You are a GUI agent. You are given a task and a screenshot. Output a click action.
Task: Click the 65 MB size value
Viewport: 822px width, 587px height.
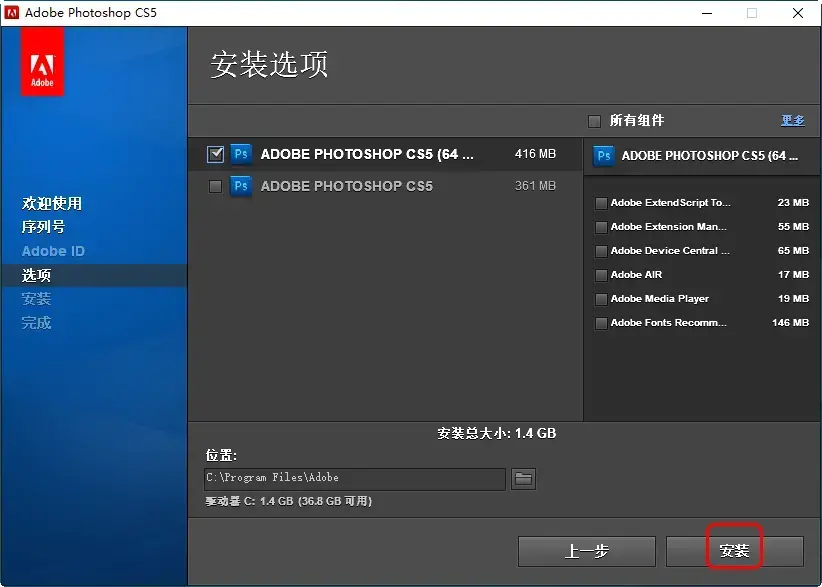[x=793, y=251]
